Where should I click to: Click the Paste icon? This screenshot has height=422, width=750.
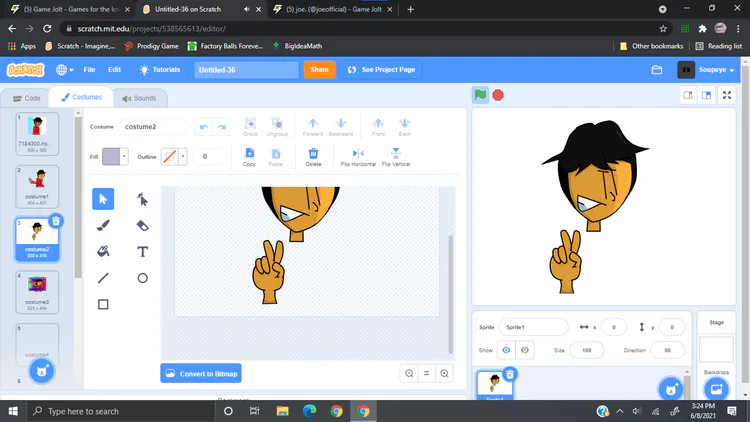pos(276,157)
